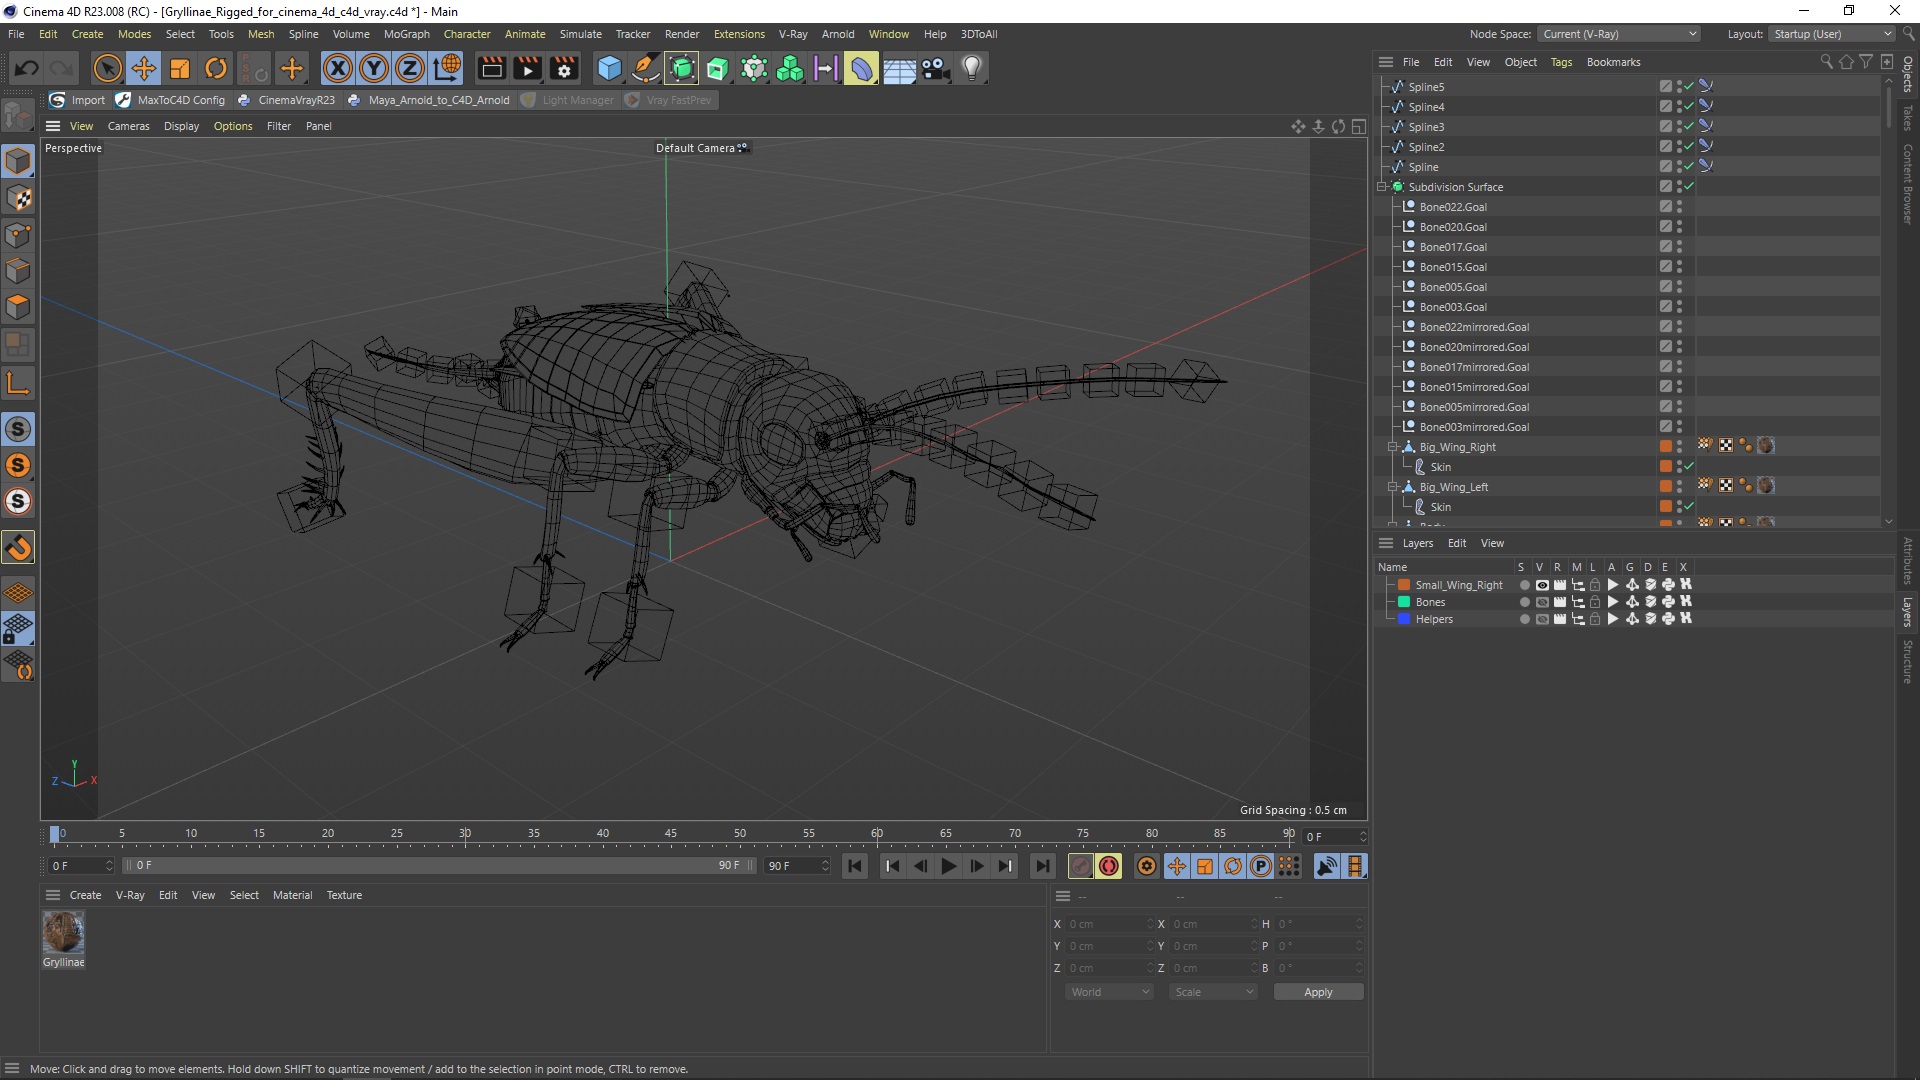The width and height of the screenshot is (1920, 1080).
Task: Open Object Manager Tags menu
Action: tap(1561, 62)
